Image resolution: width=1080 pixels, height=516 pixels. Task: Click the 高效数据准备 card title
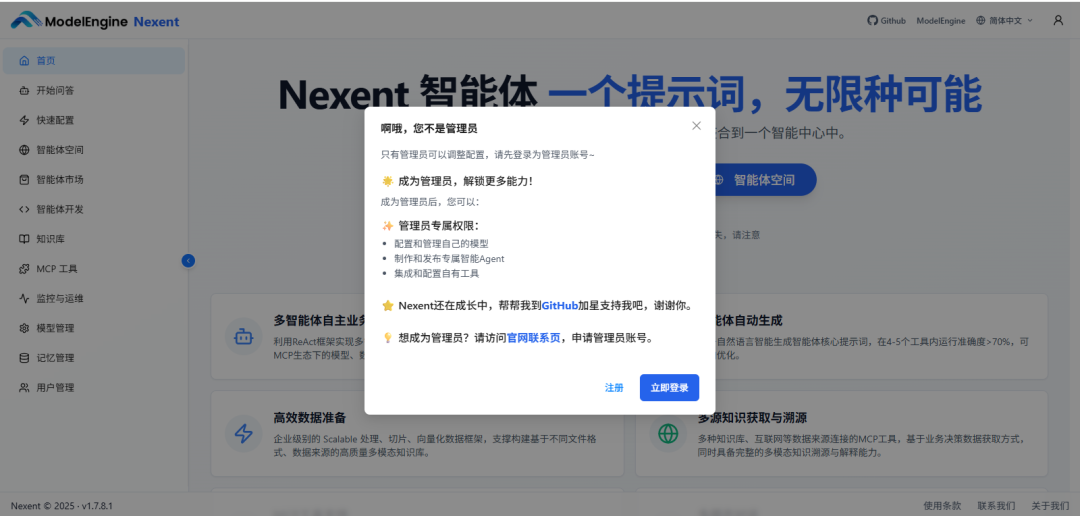click(309, 418)
